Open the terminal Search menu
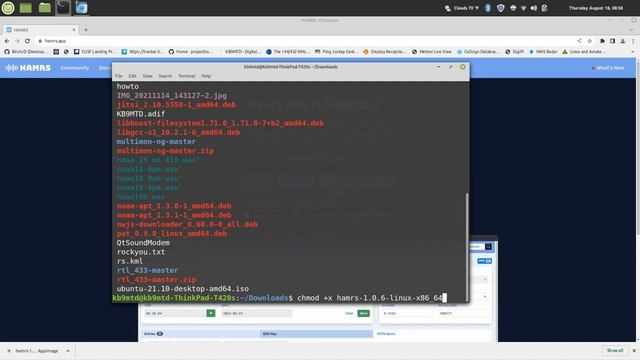640x360 pixels. click(x=165, y=76)
